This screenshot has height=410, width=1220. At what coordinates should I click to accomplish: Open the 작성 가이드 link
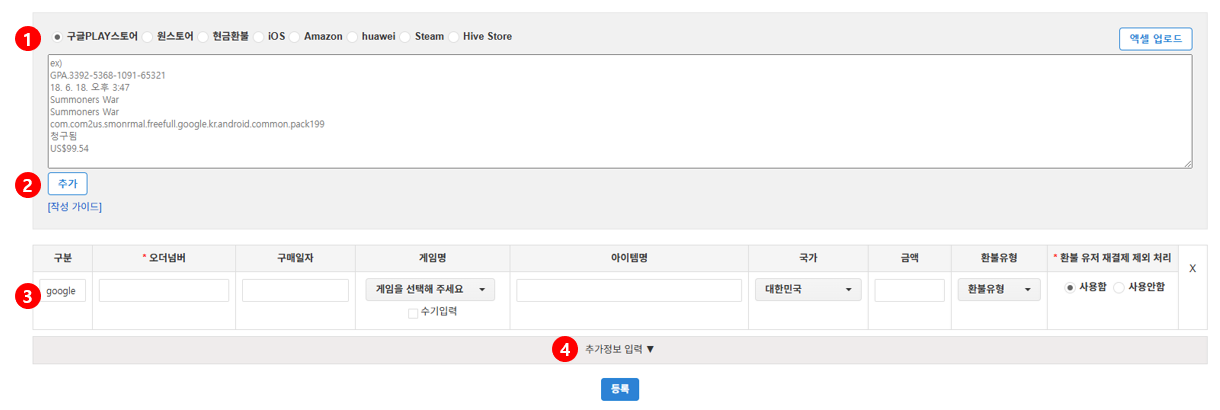pos(74,207)
